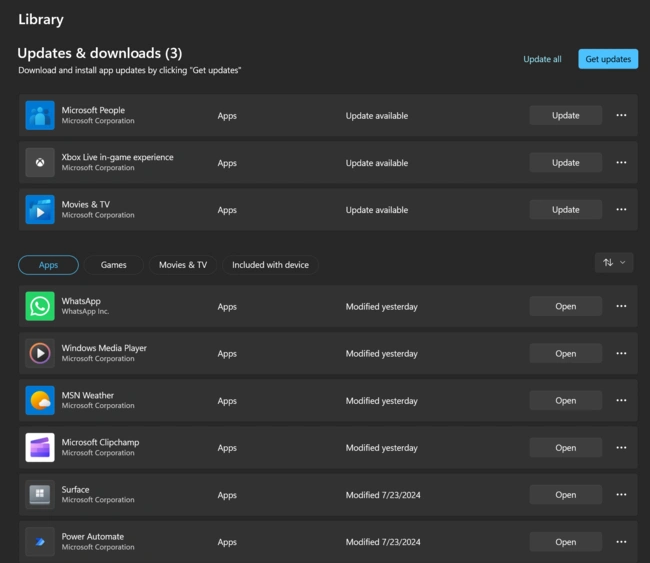
Task: Open more options for Movies & TV update
Action: tap(621, 209)
